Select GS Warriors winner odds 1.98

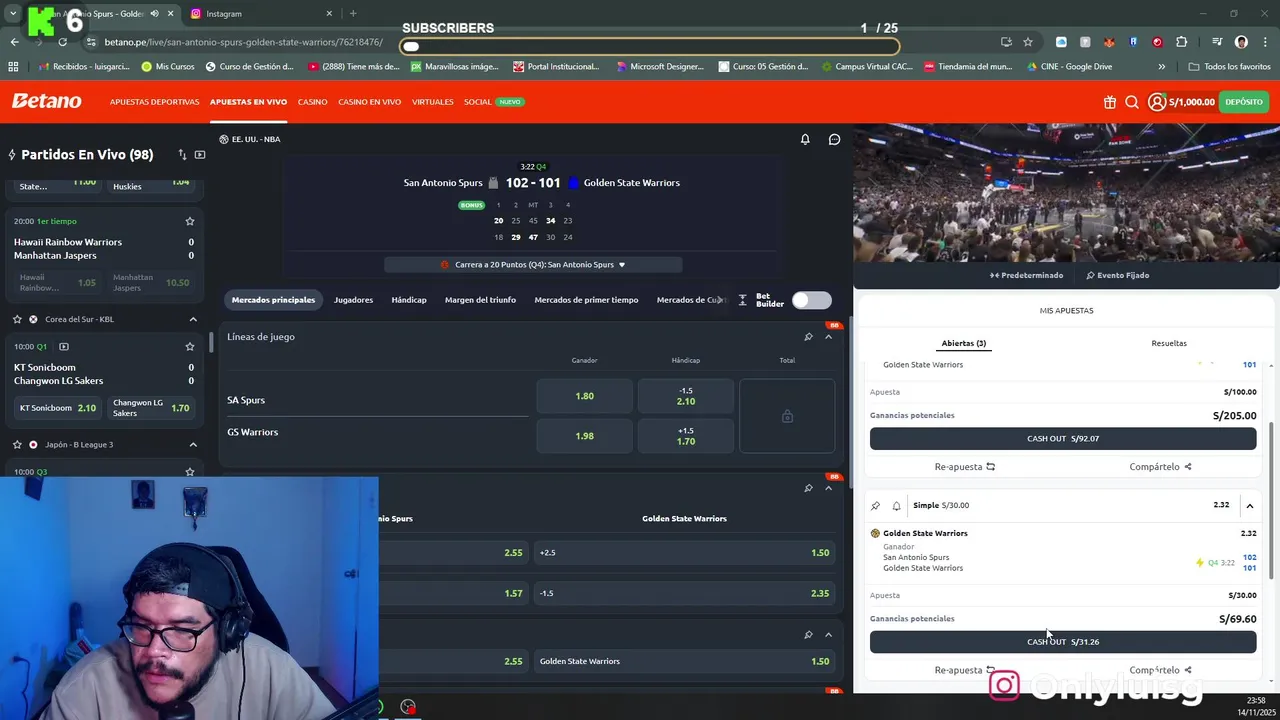click(x=585, y=436)
